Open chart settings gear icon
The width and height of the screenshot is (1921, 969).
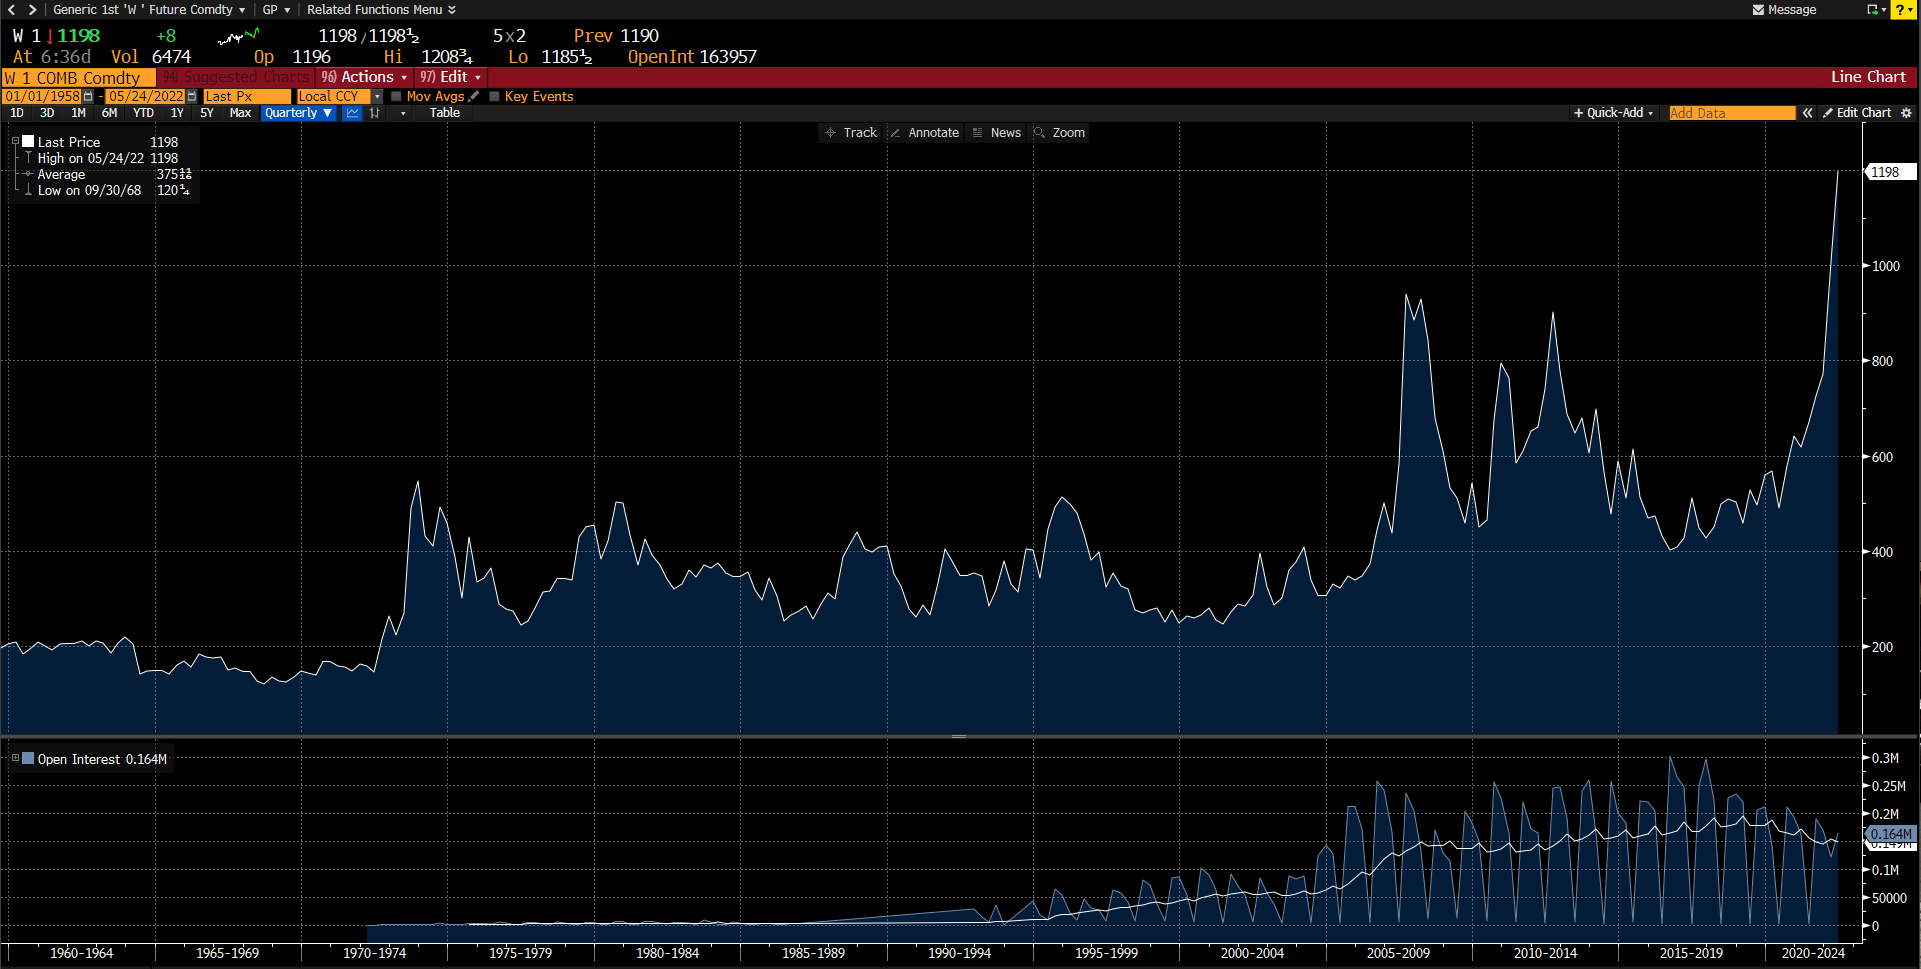pos(1907,113)
